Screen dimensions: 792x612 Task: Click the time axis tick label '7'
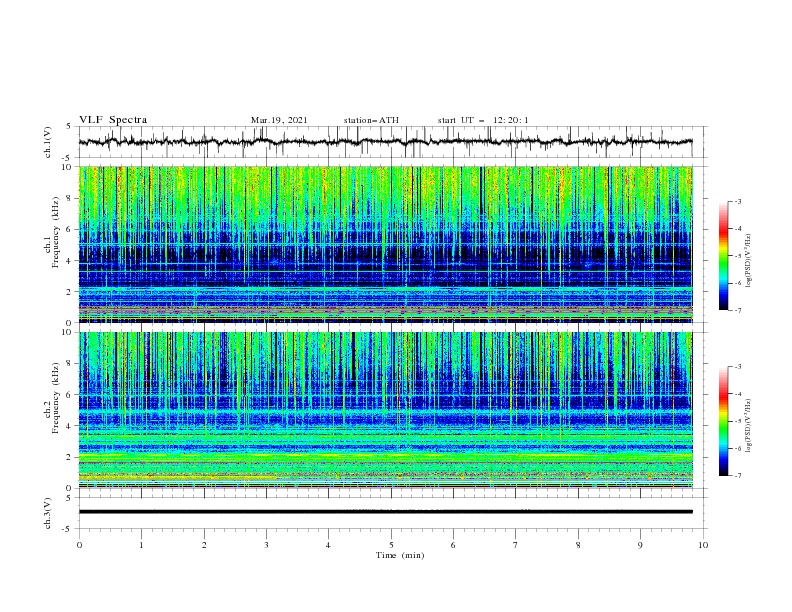pos(516,545)
